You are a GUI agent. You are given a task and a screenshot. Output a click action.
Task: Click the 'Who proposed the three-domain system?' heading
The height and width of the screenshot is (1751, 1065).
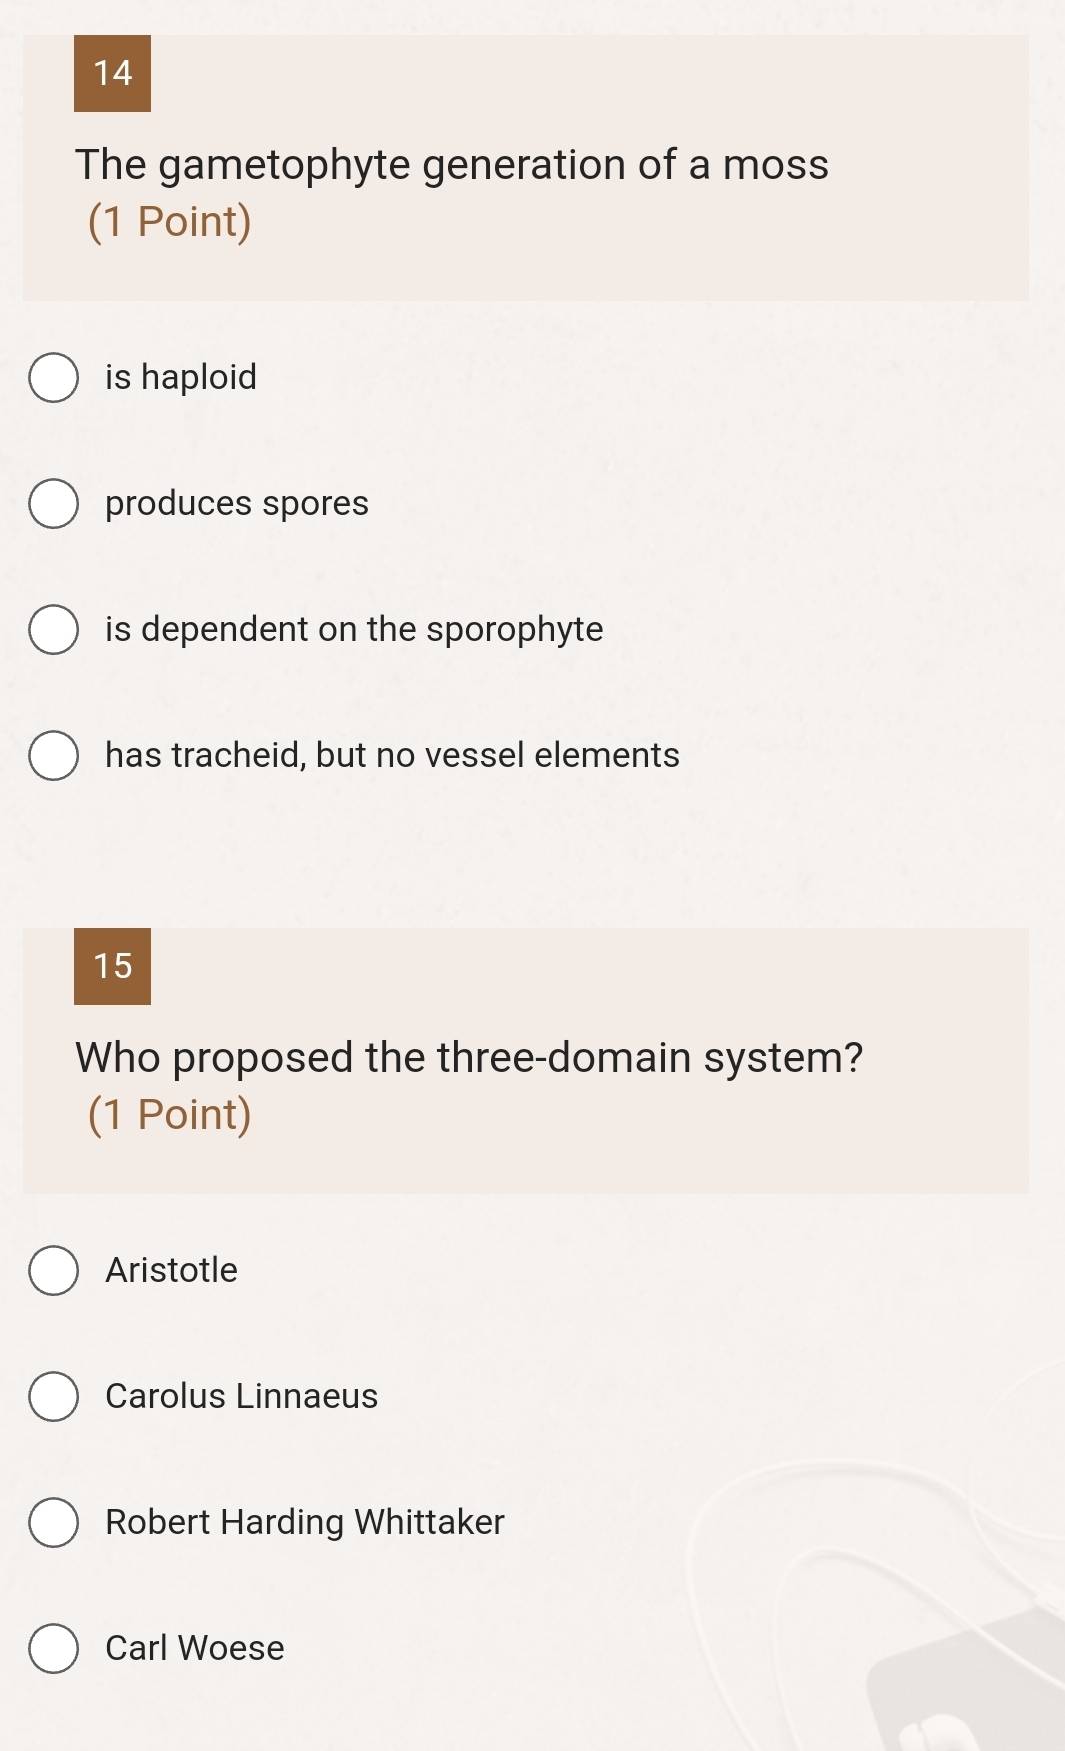click(x=469, y=1058)
